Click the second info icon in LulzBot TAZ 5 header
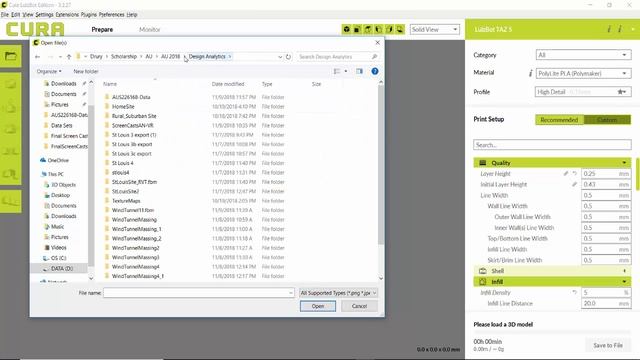This screenshot has height=360, width=640. point(620,29)
